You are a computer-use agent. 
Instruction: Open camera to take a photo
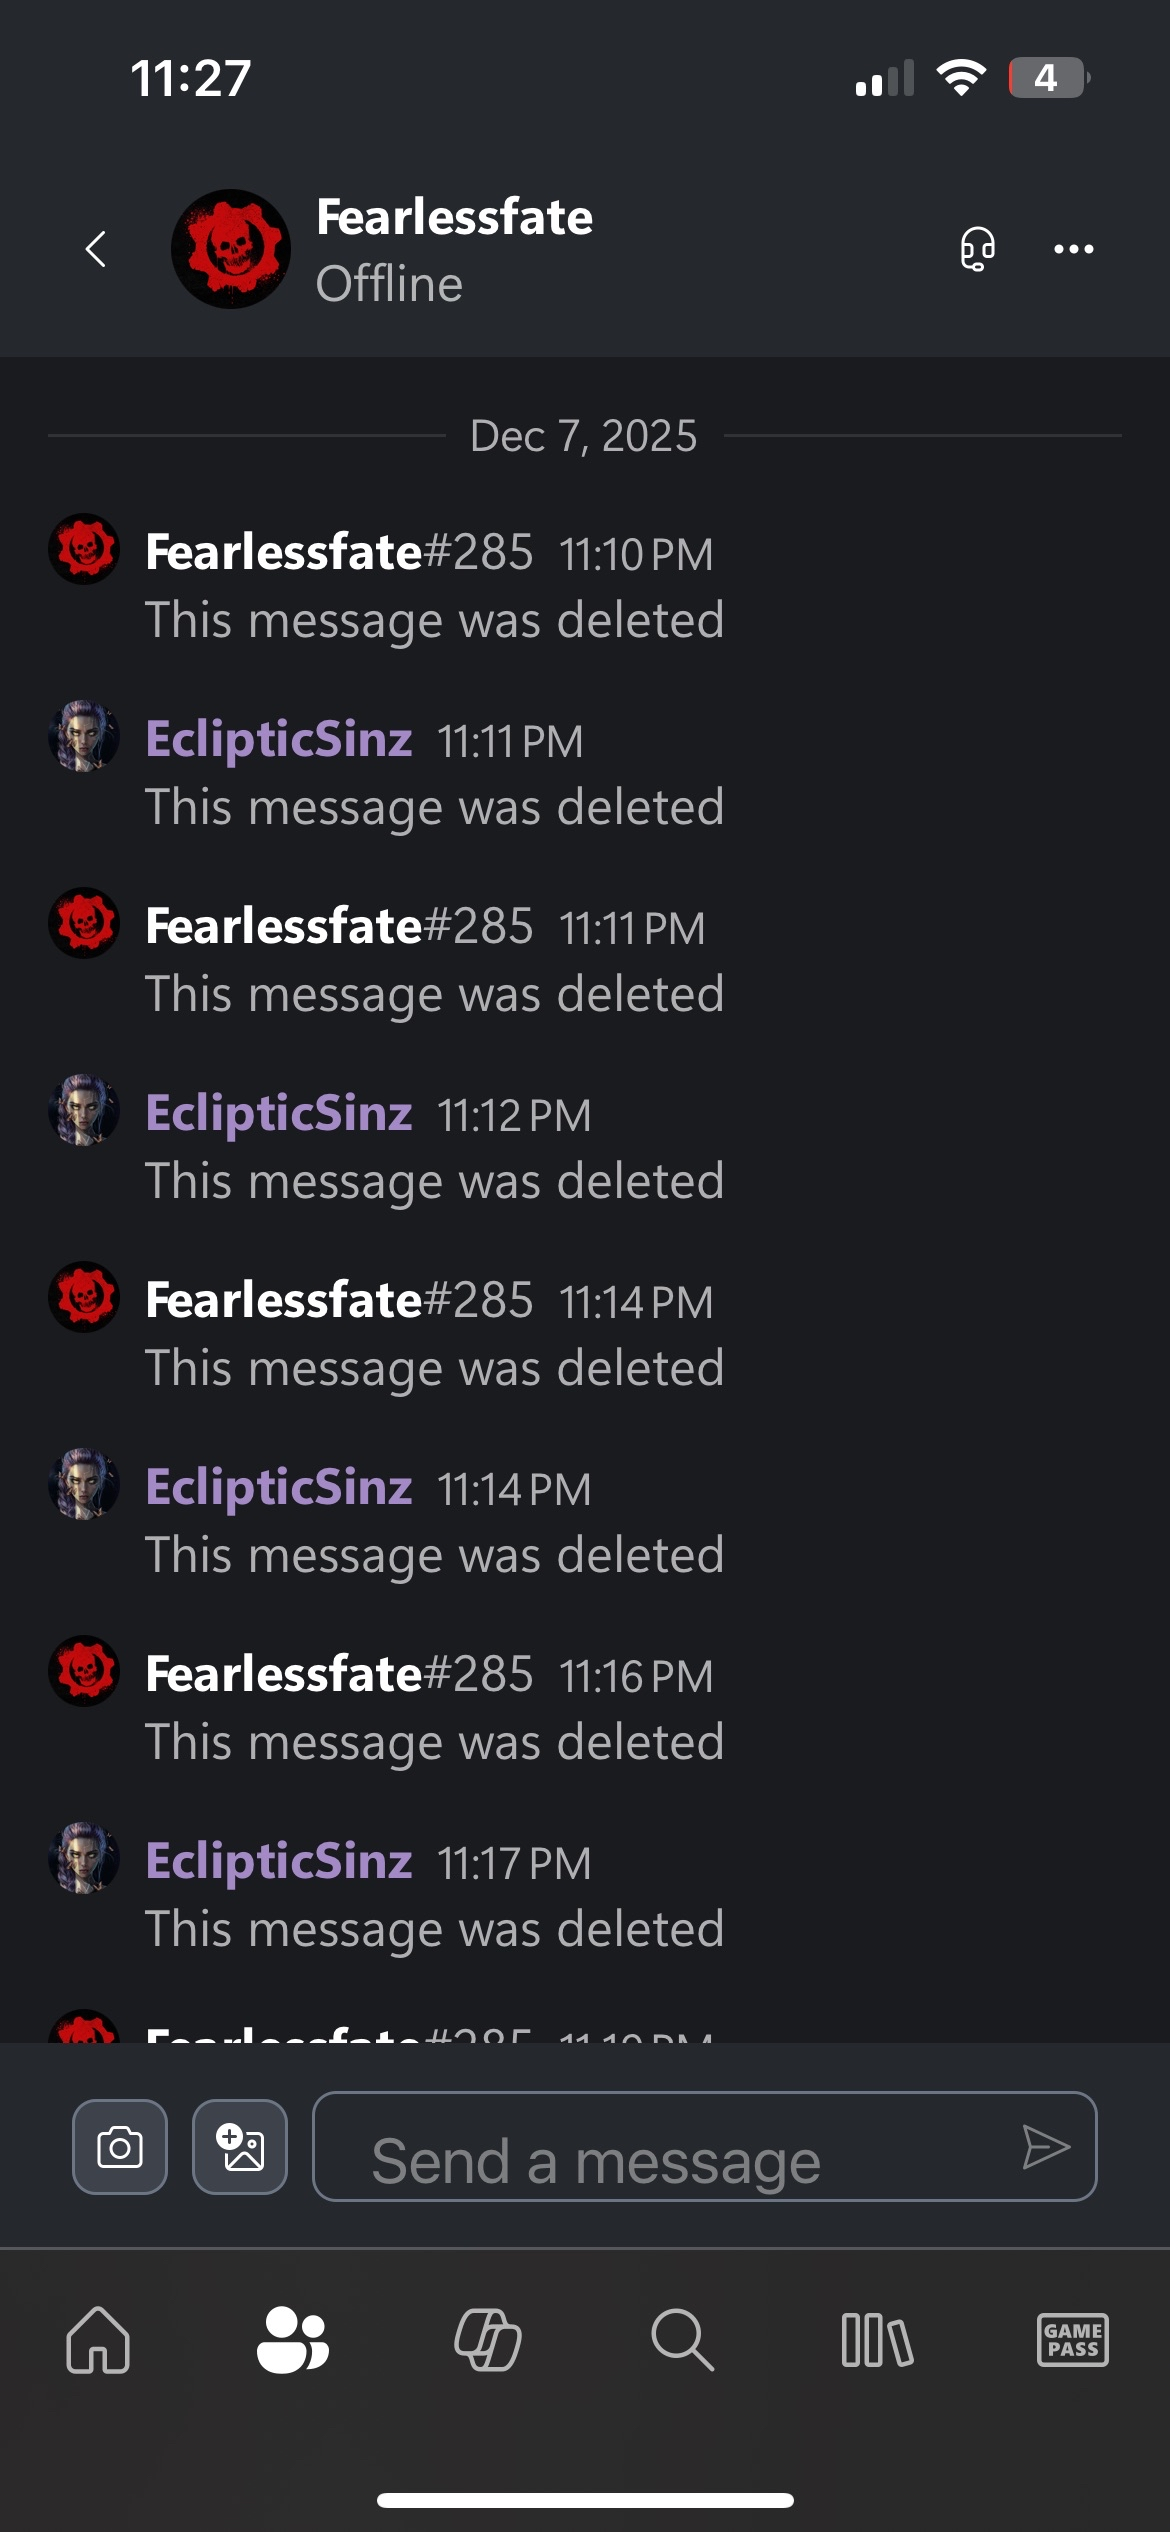[x=120, y=2146]
